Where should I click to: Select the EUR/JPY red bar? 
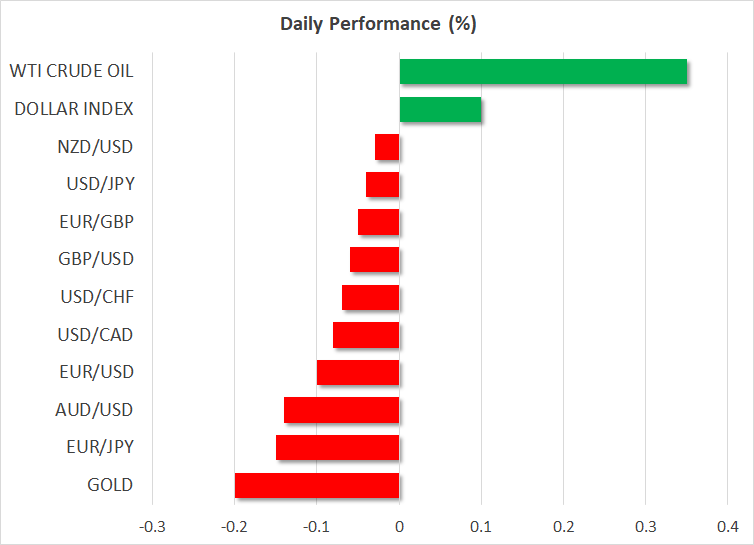point(338,447)
